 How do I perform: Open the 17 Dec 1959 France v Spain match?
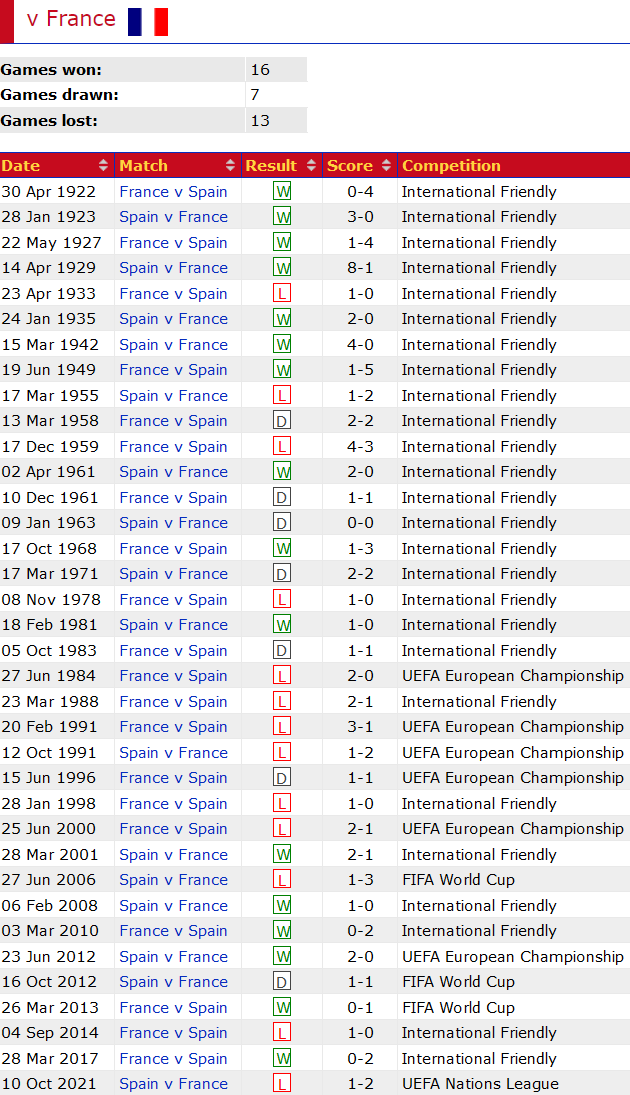173,447
